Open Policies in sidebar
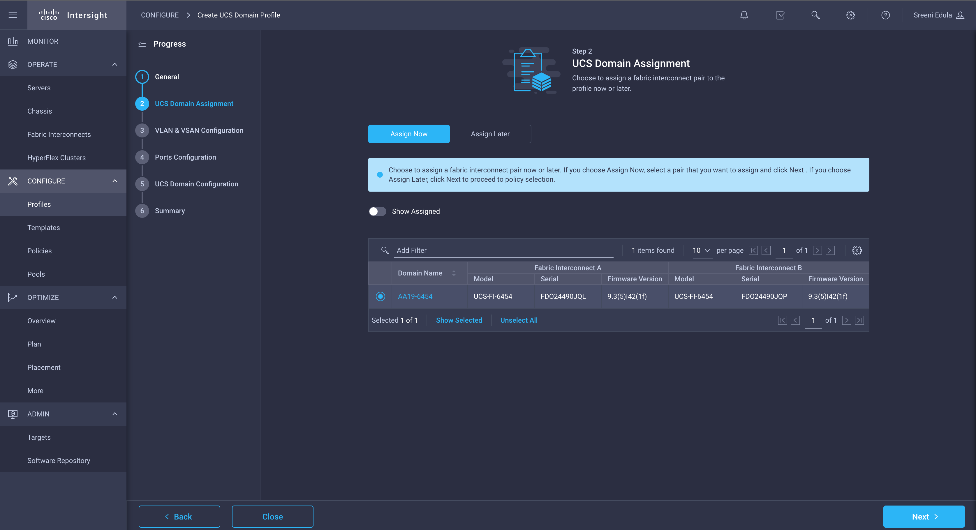976x530 pixels. (x=39, y=251)
